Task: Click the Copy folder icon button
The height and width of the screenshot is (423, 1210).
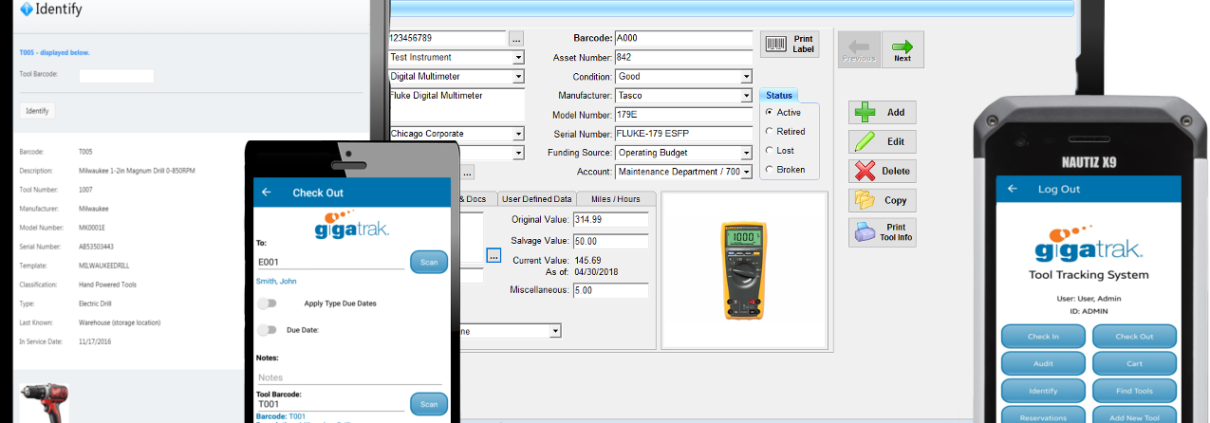Action: pos(882,200)
